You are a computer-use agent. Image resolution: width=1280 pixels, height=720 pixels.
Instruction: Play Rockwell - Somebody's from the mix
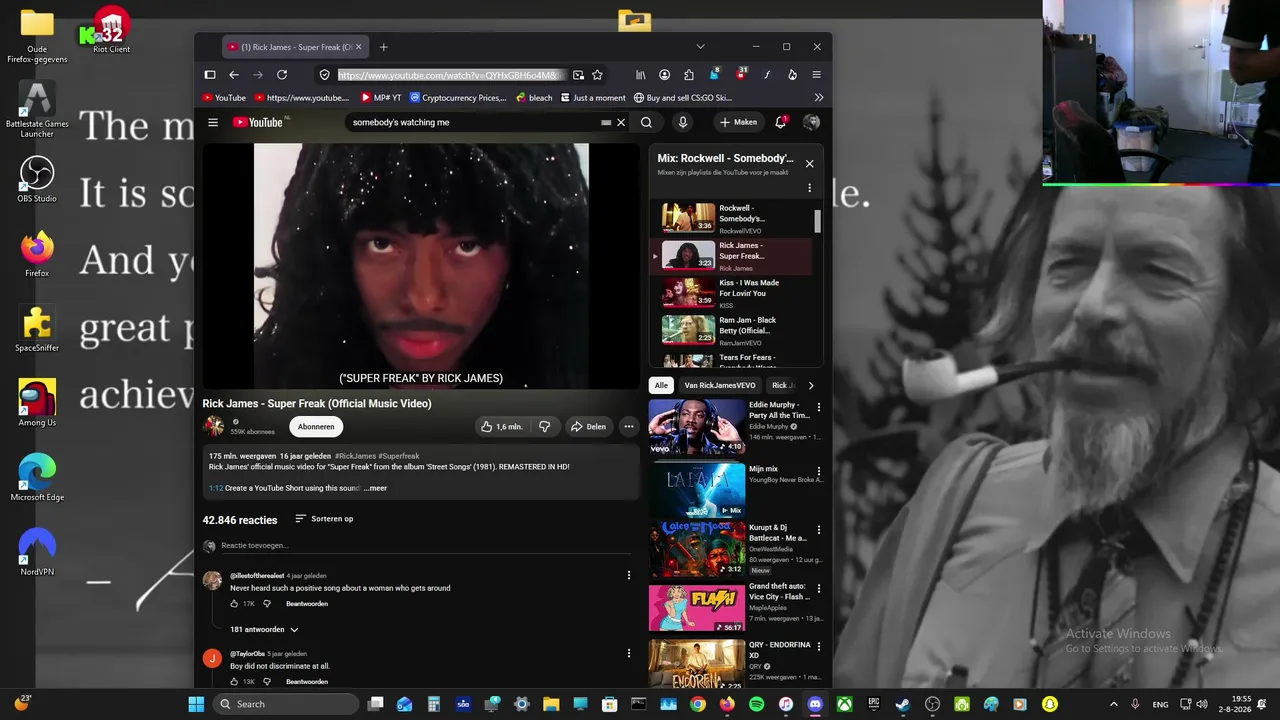coord(732,218)
